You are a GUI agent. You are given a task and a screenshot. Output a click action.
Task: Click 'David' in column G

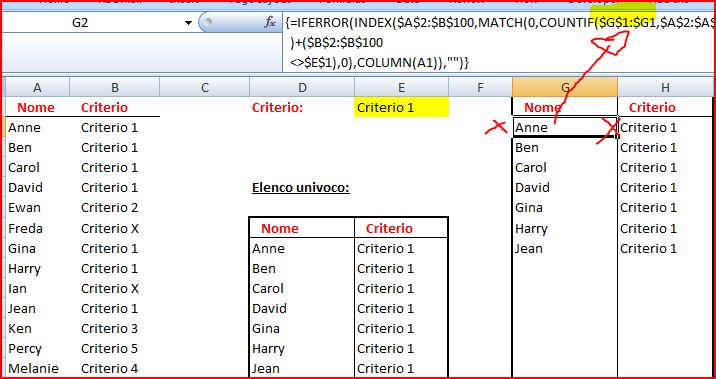(532, 188)
